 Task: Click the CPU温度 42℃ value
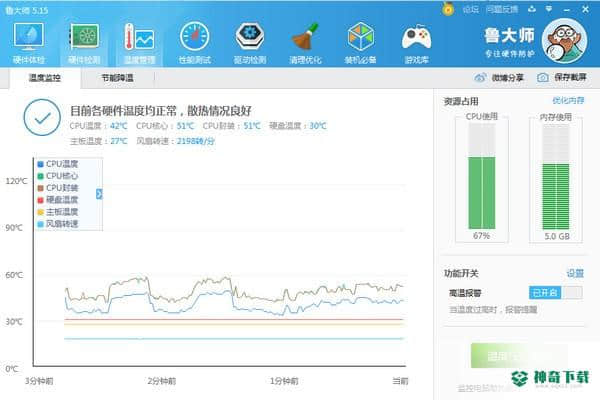pos(119,126)
